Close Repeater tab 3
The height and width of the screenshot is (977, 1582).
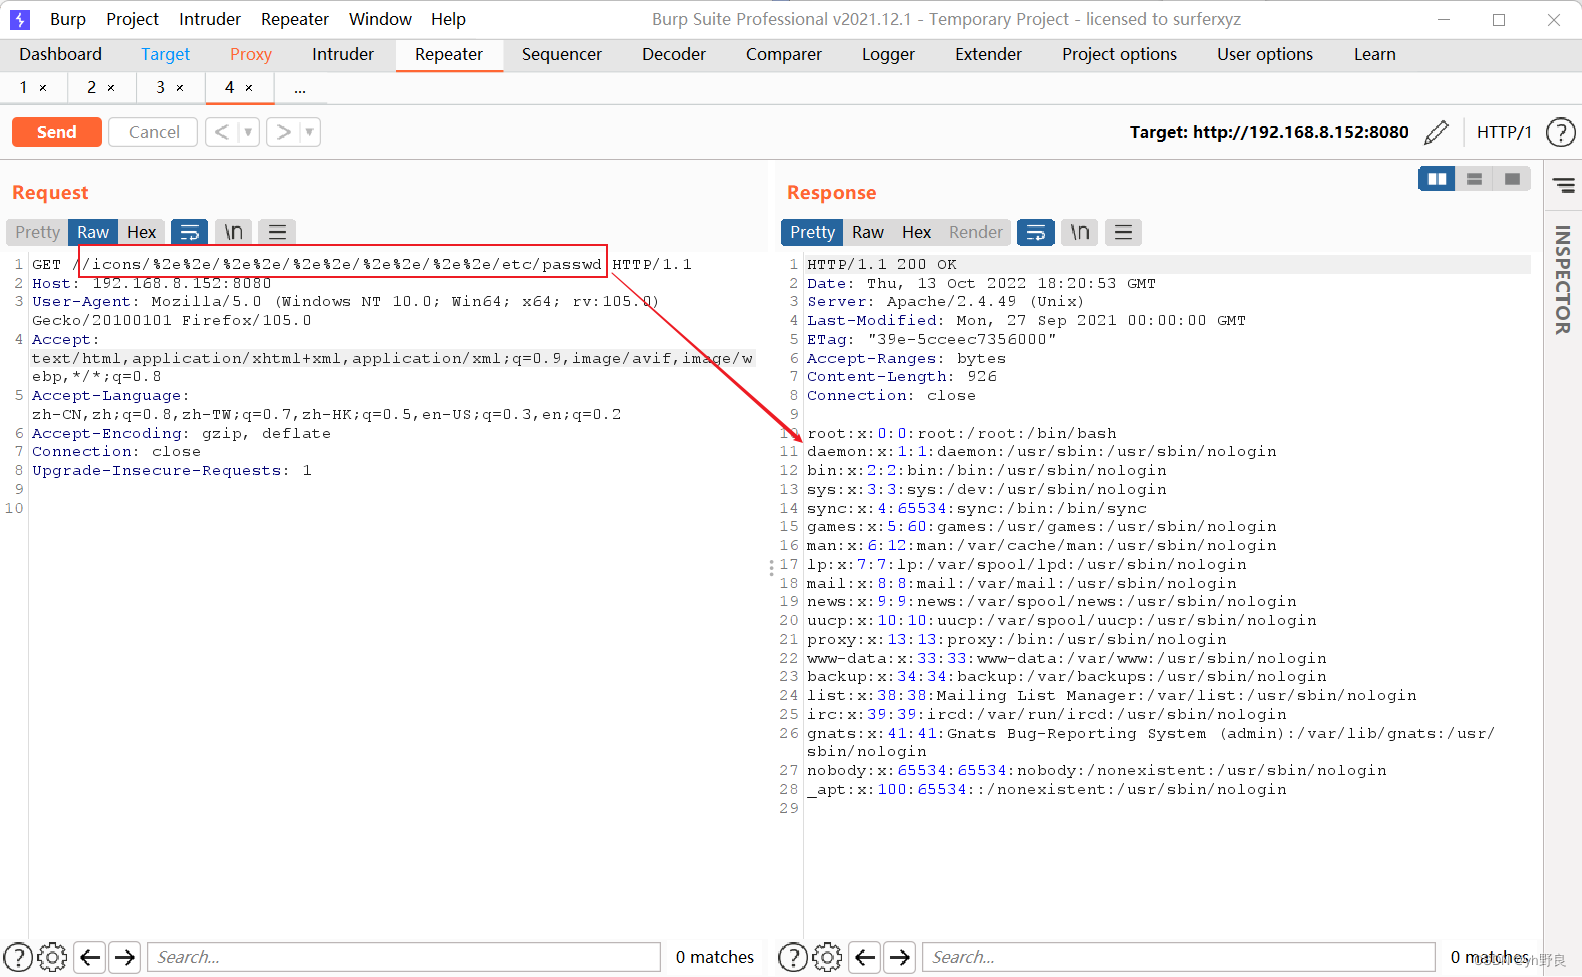tap(180, 88)
